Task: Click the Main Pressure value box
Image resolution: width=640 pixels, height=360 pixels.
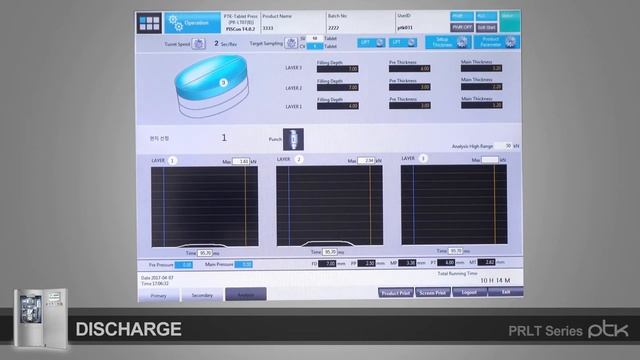Action: point(243,264)
